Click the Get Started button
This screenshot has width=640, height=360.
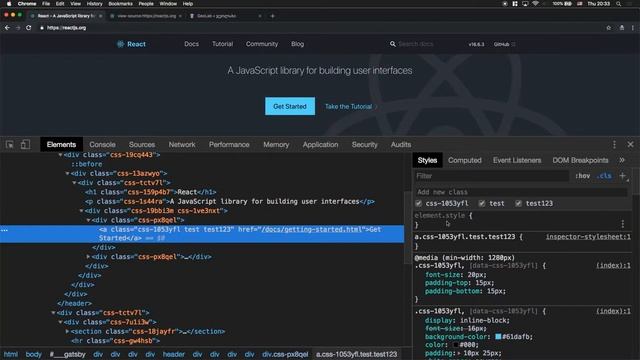pyautogui.click(x=290, y=106)
